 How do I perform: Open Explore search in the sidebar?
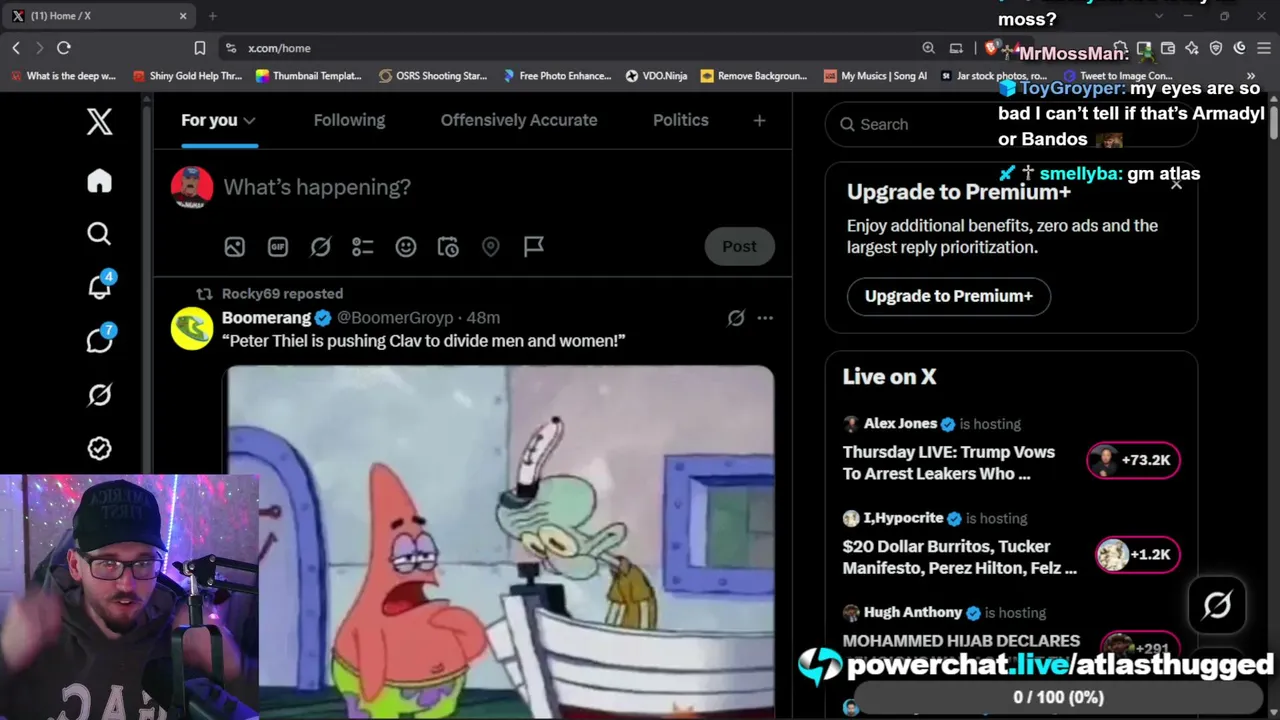tap(99, 234)
